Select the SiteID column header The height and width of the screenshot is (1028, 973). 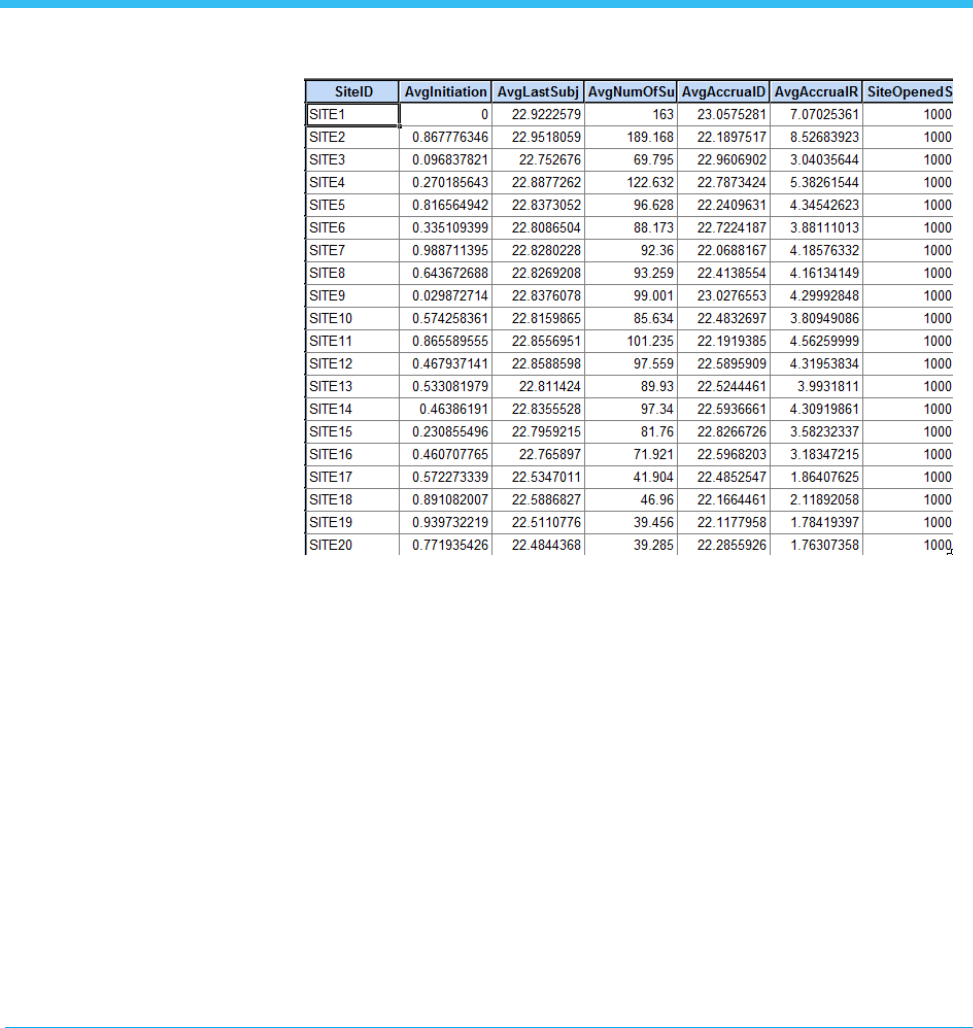pos(353,92)
